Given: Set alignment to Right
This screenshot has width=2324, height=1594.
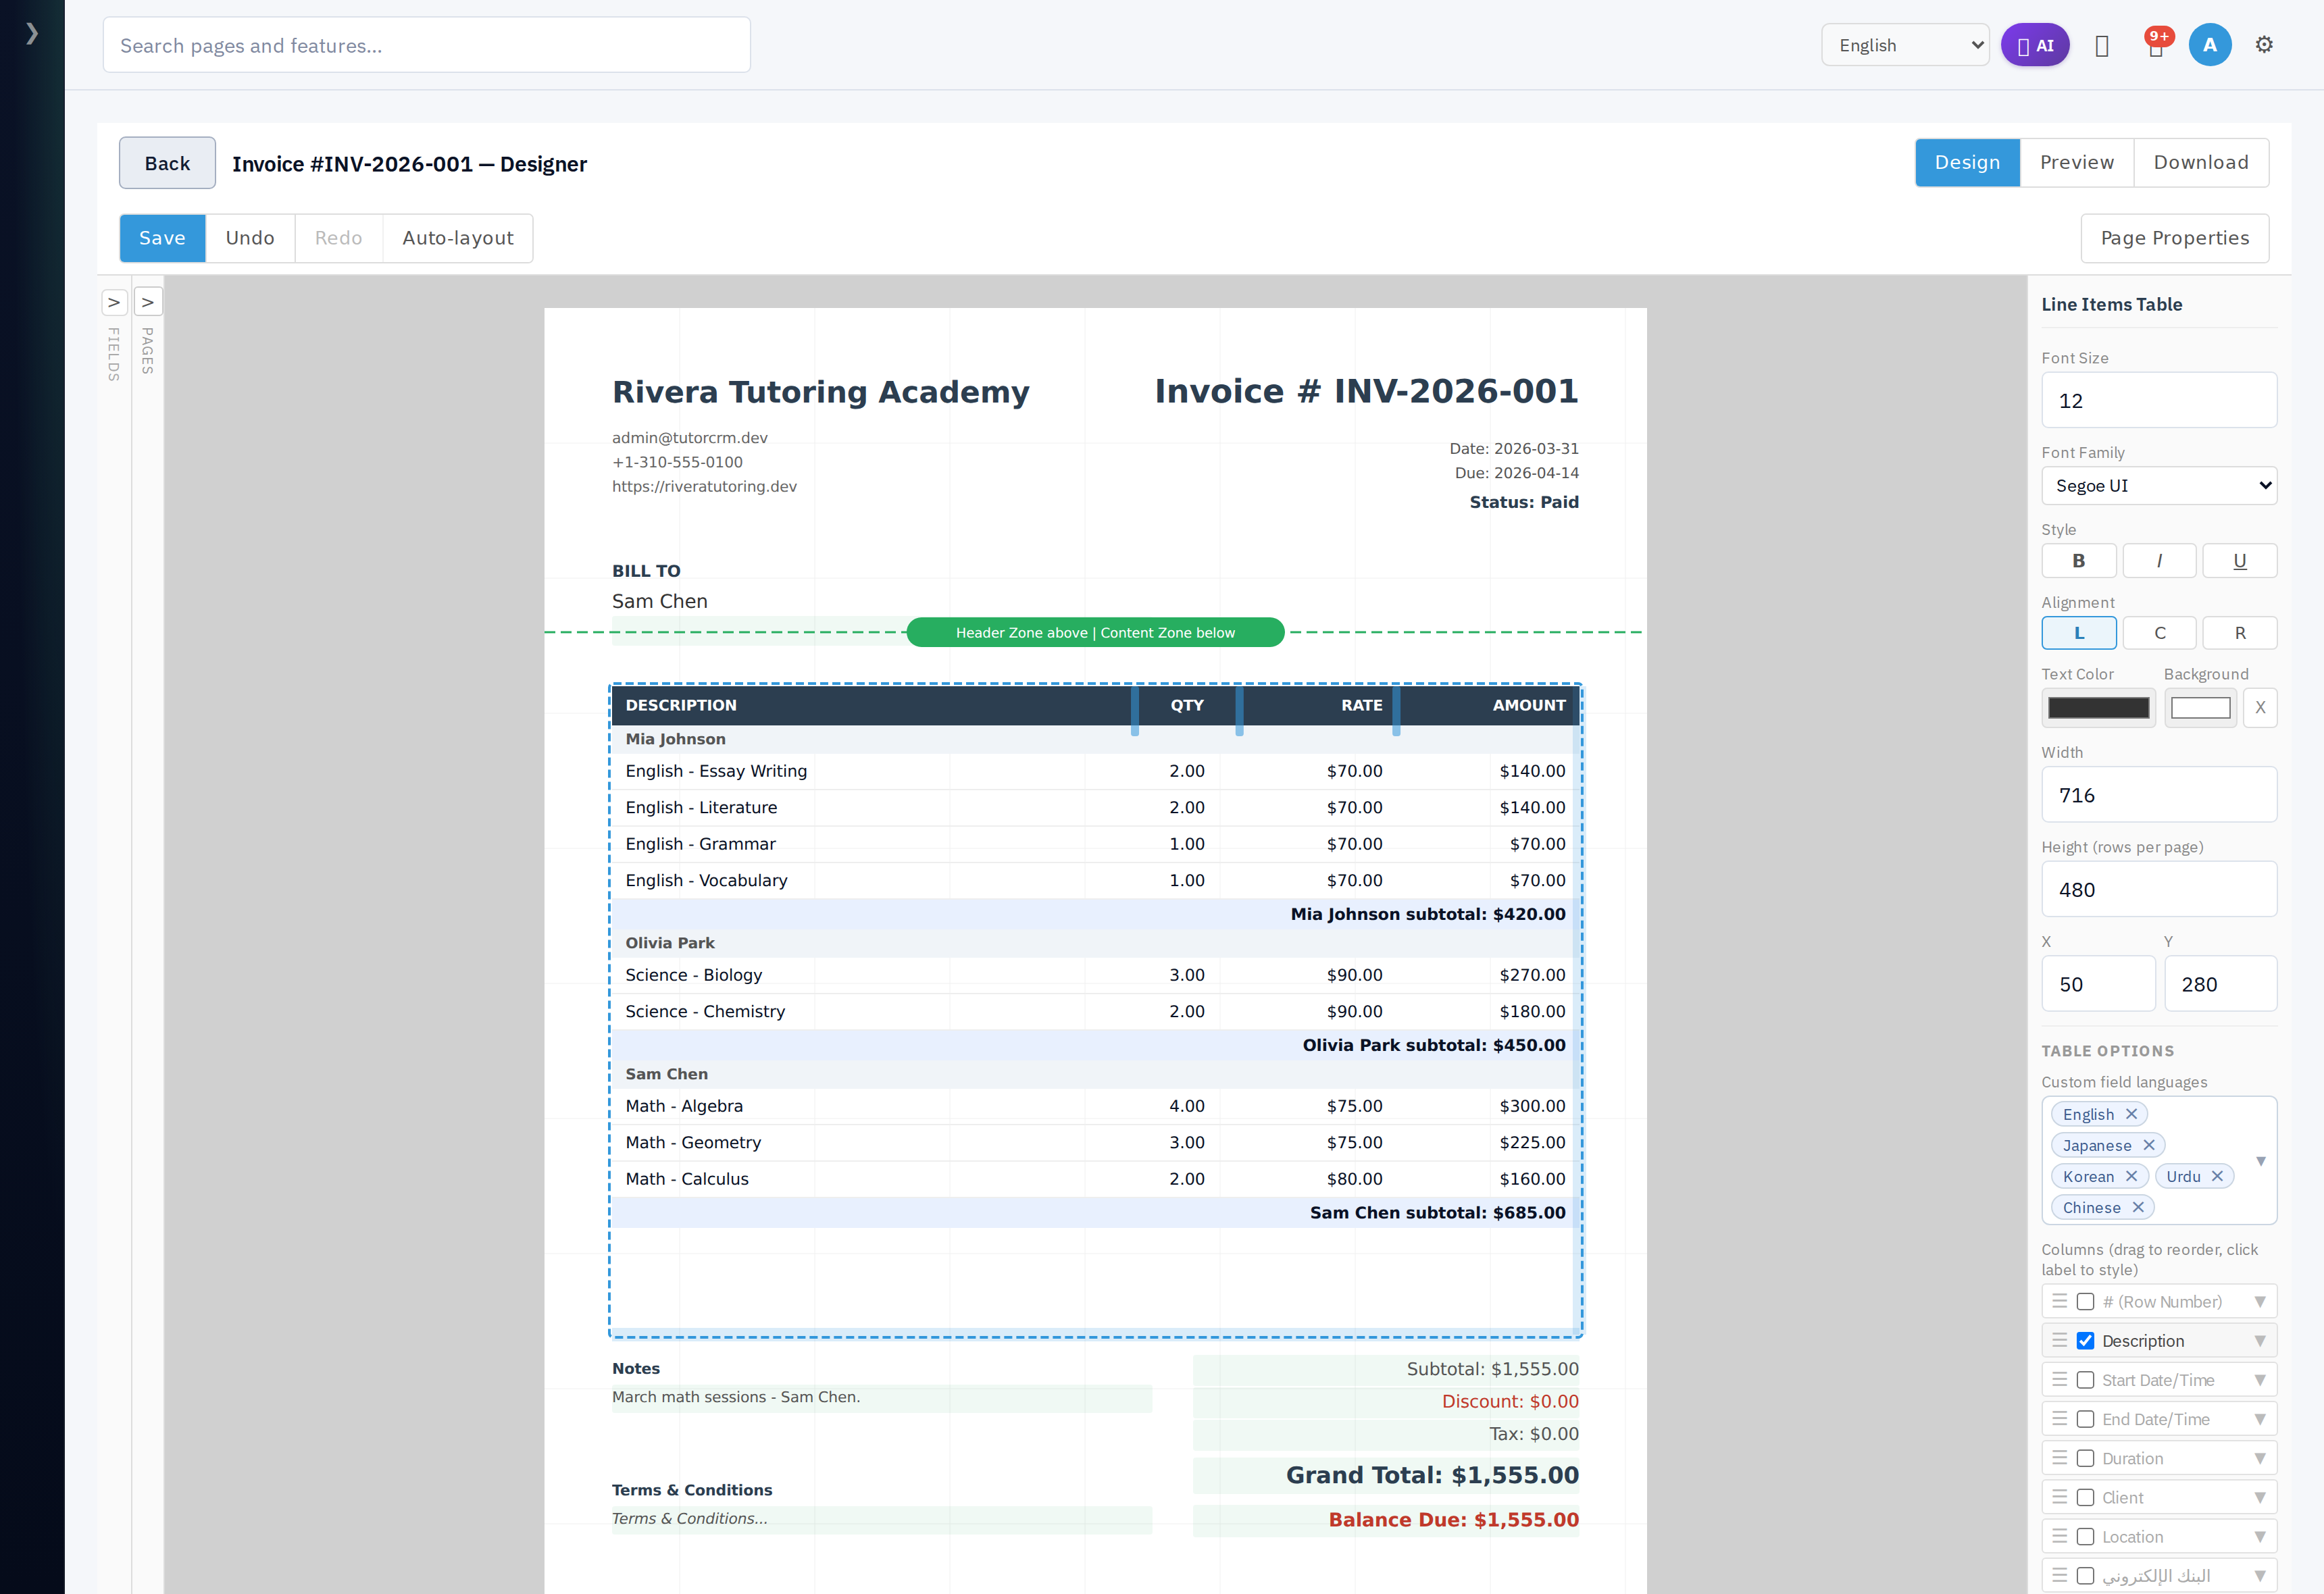Looking at the screenshot, I should [2240, 633].
